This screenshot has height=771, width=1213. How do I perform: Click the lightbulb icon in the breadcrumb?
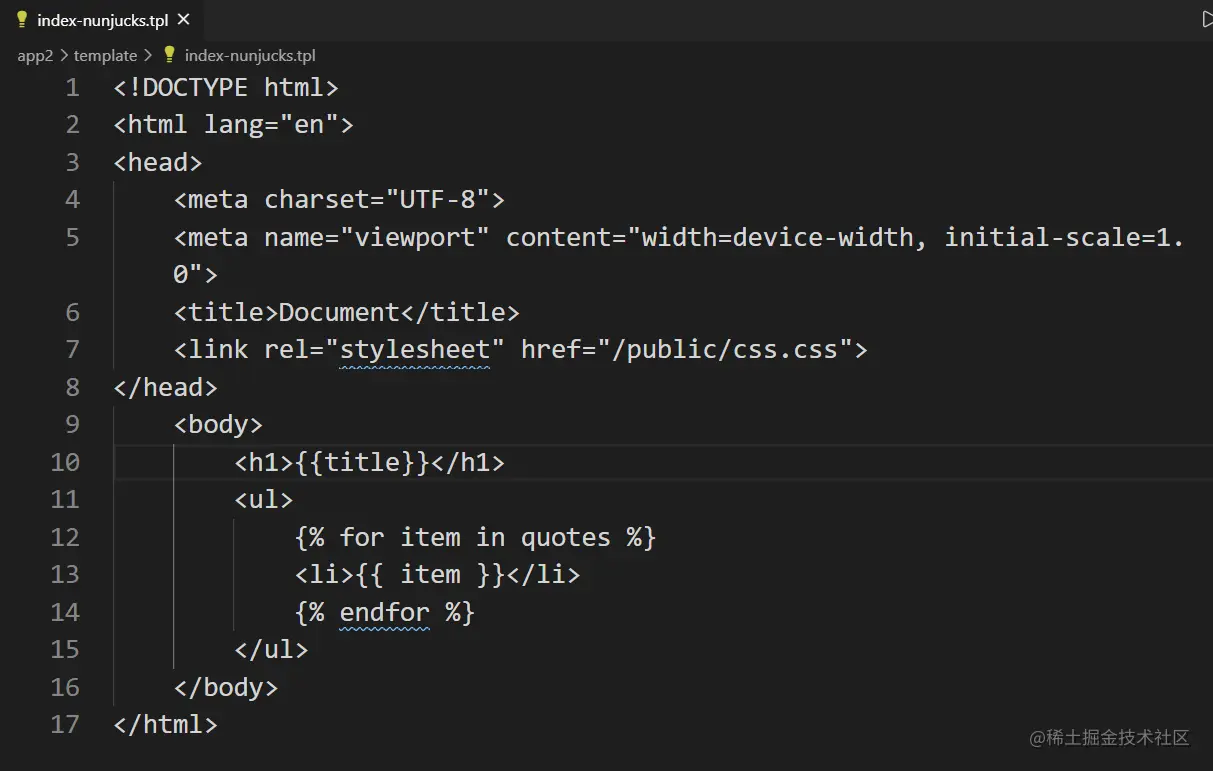(x=169, y=55)
